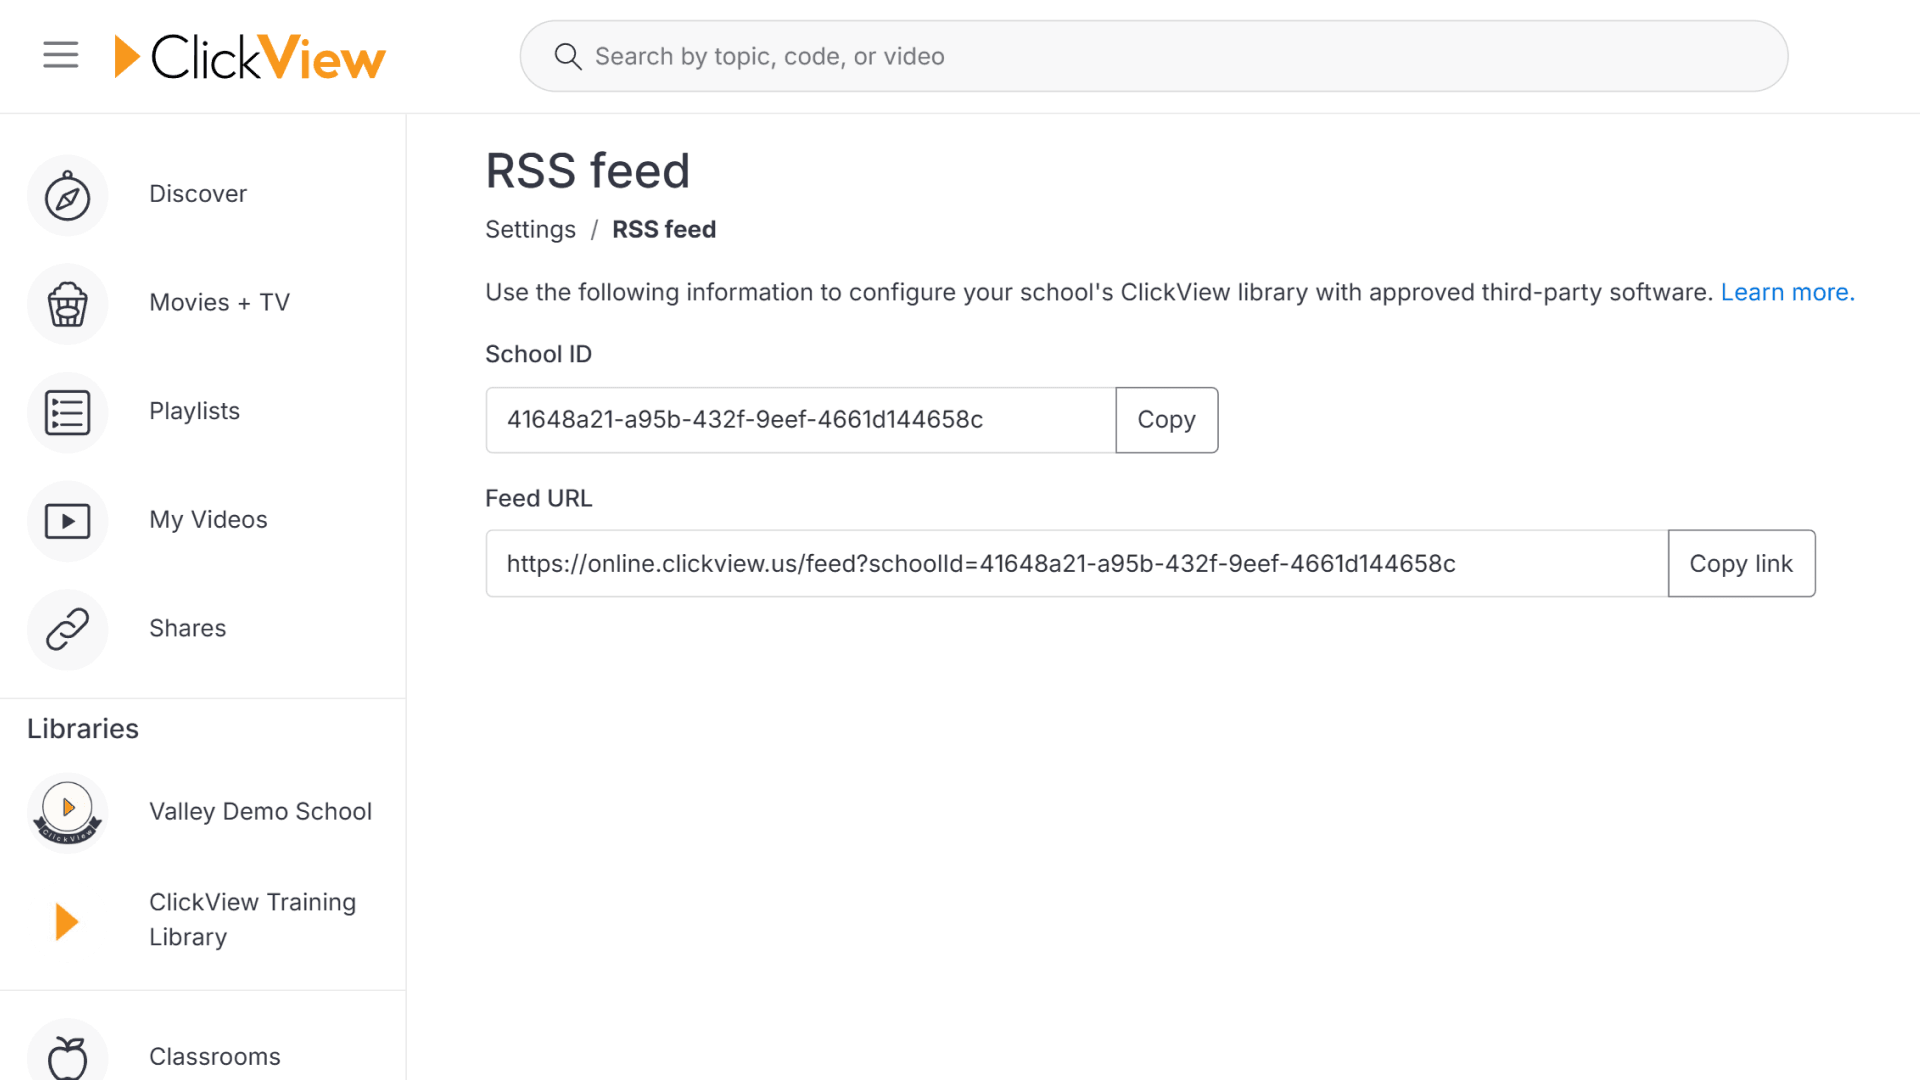The image size is (1920, 1080).
Task: Navigate to Settings via breadcrumb
Action: tap(530, 229)
